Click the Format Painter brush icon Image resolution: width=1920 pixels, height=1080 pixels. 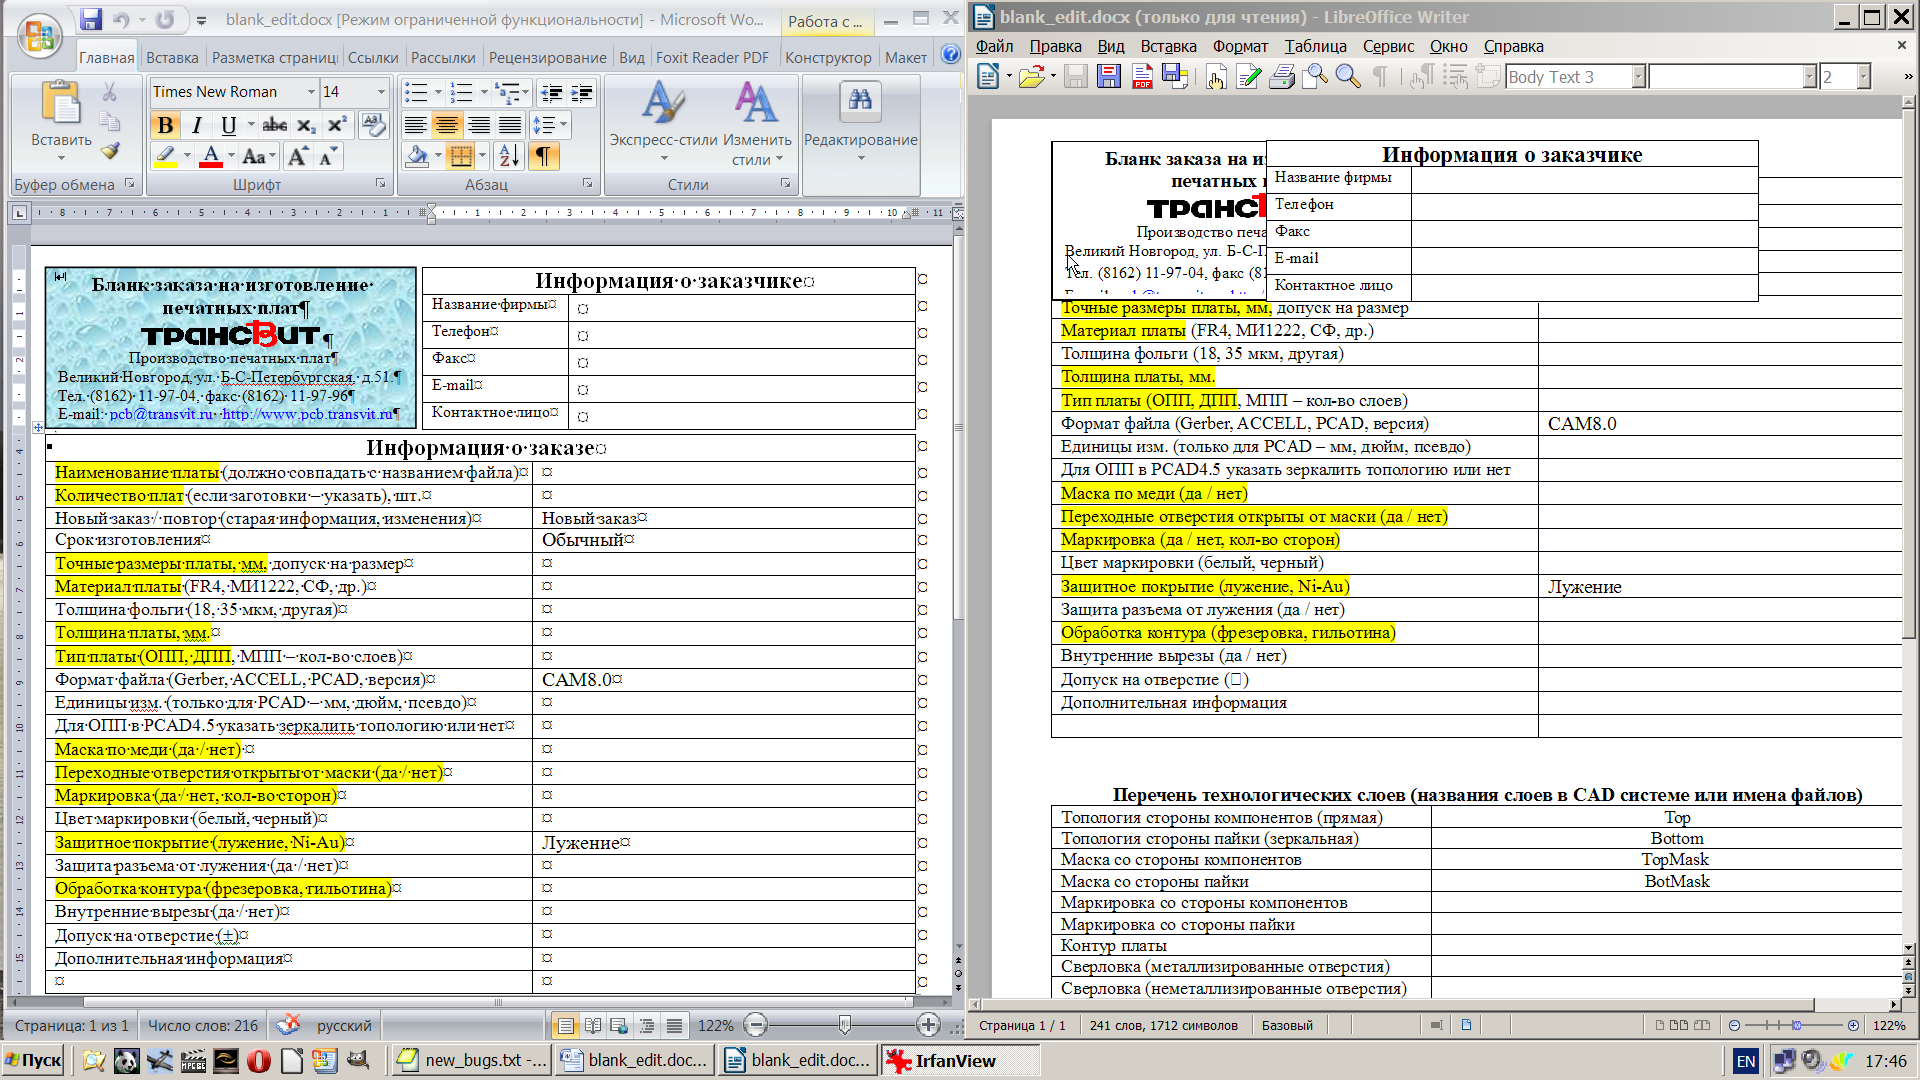click(110, 151)
